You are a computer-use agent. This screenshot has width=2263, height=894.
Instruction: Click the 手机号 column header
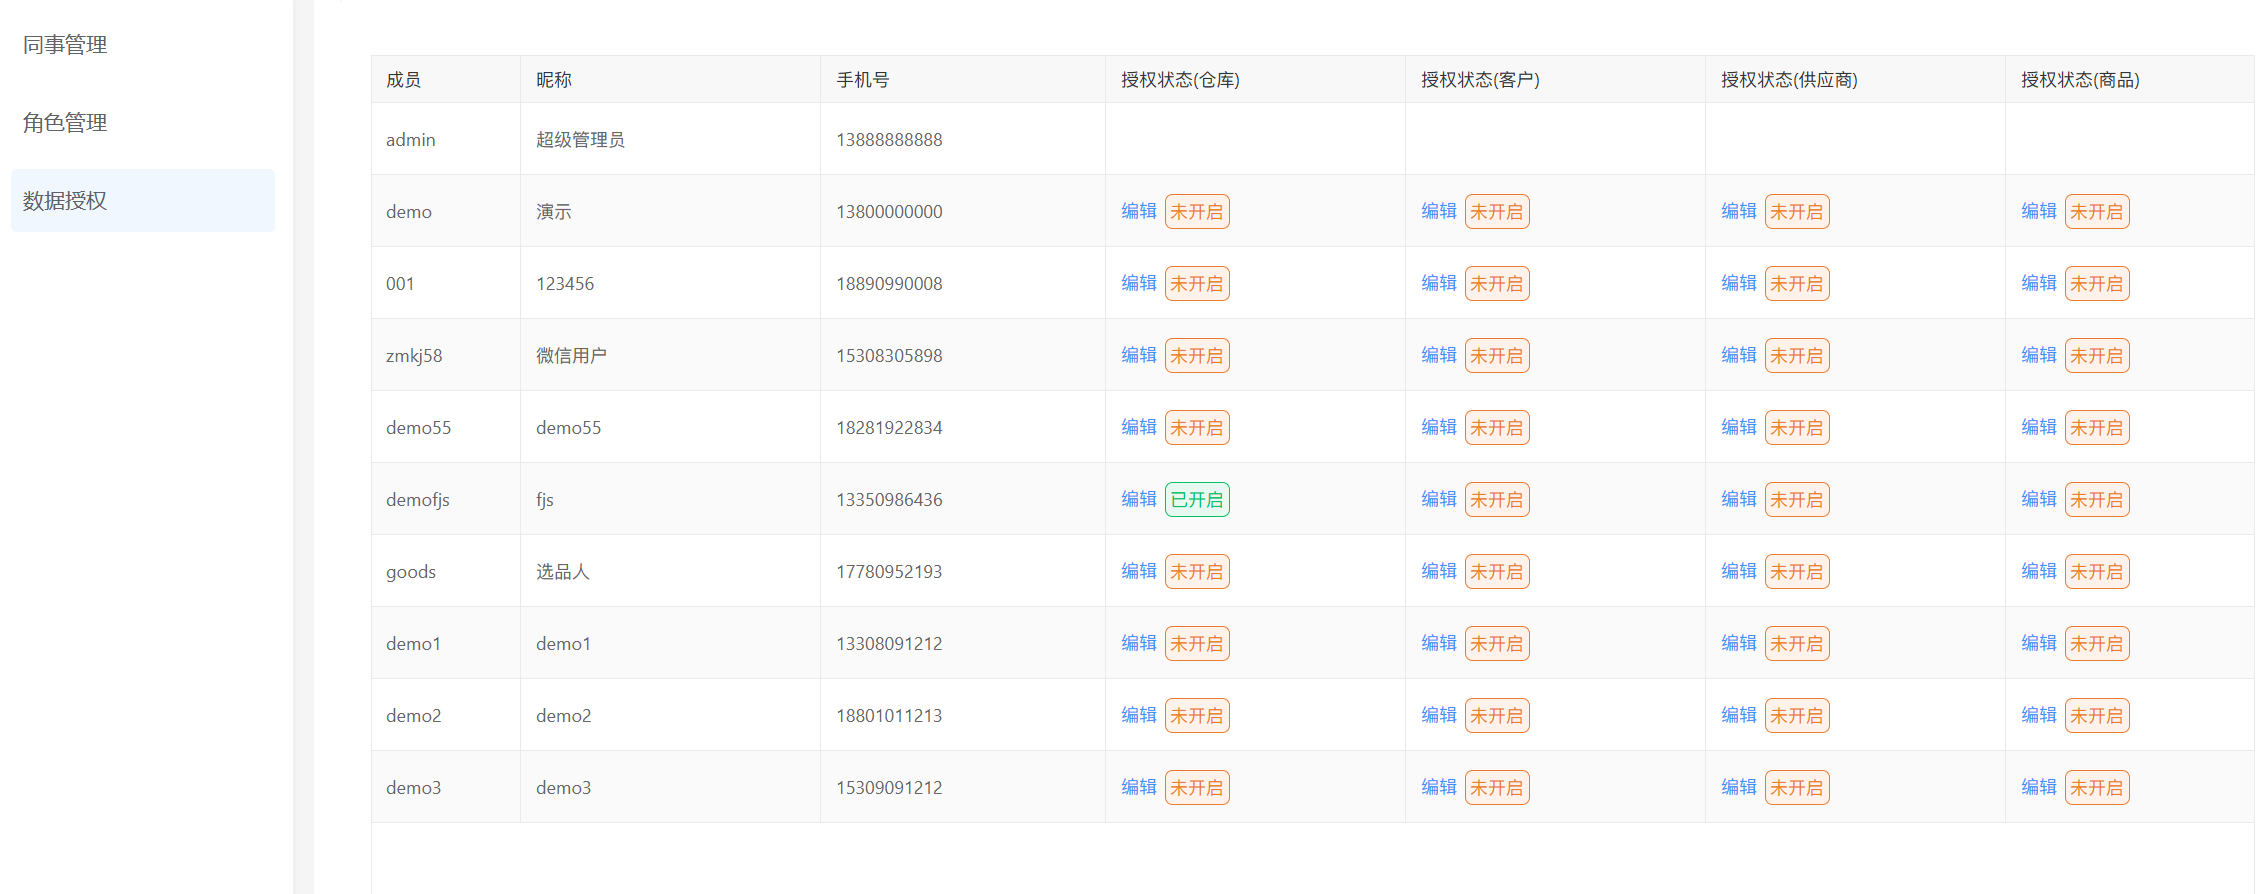tap(862, 80)
